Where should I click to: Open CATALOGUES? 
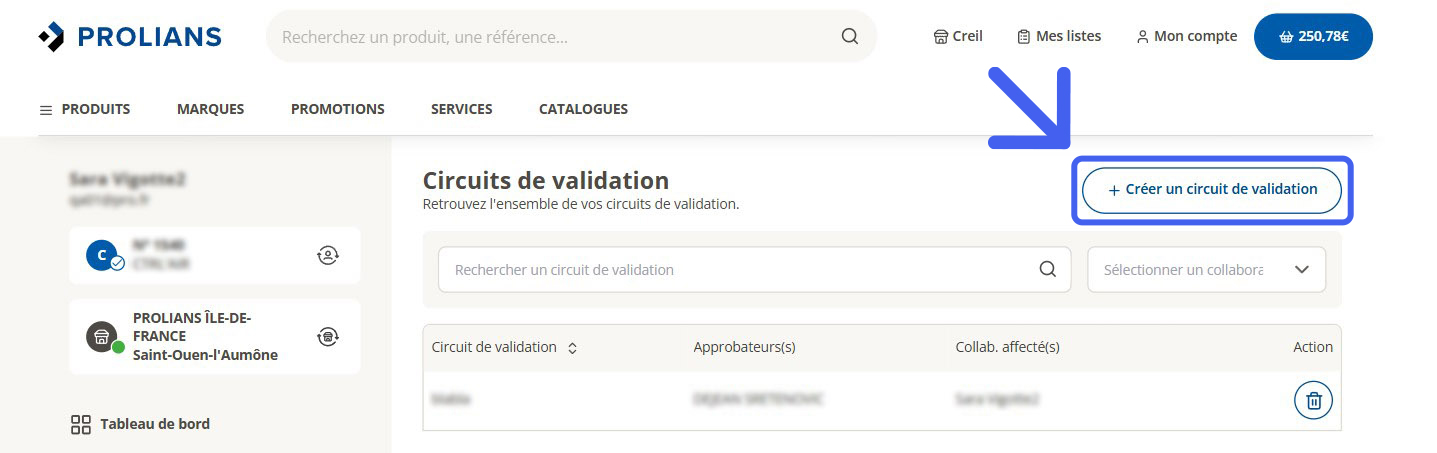pos(583,109)
